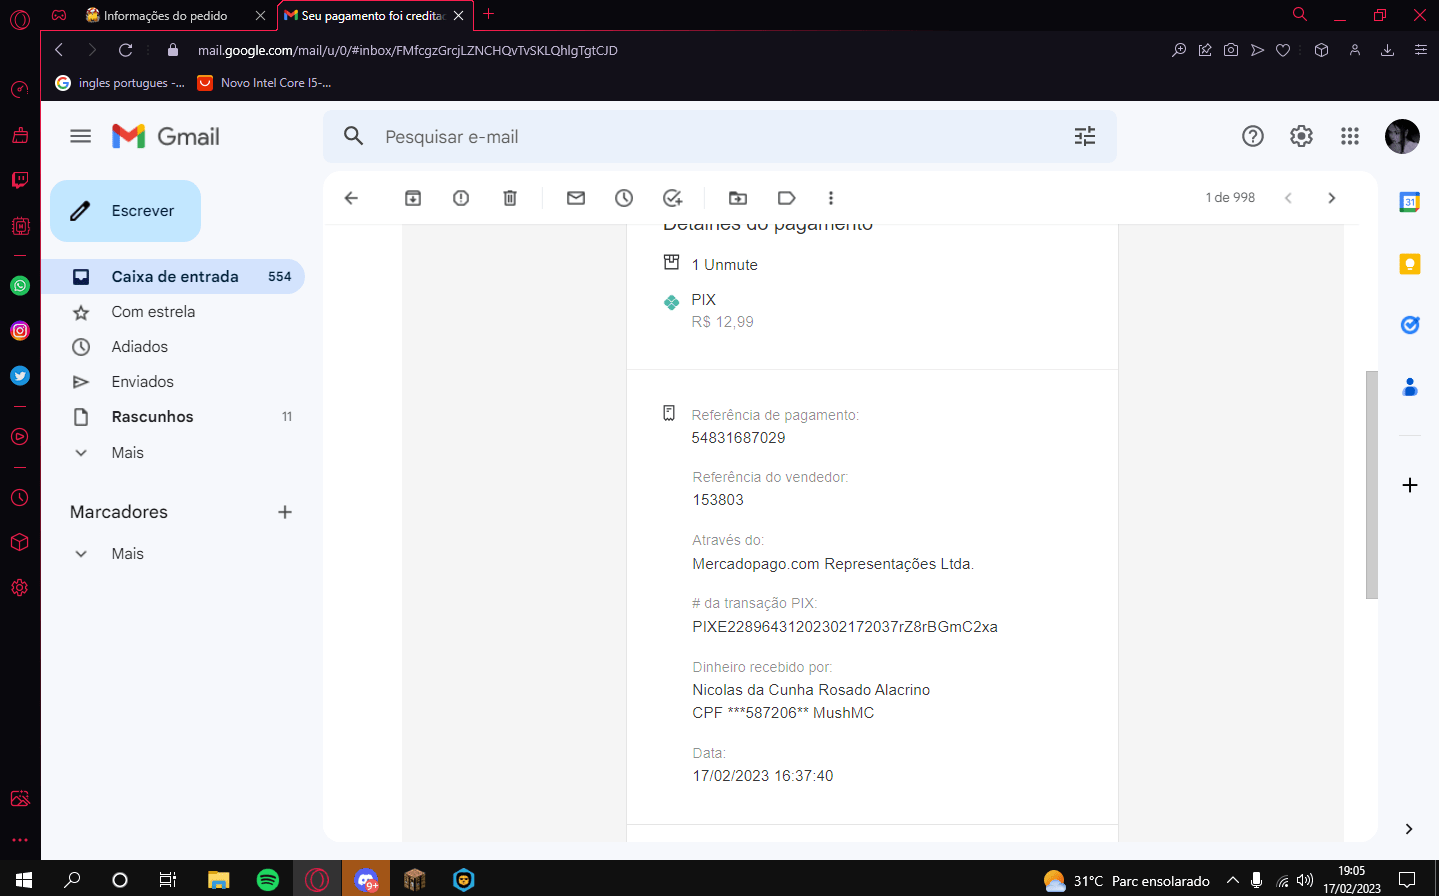Hide side panel chevron at bottom
Viewport: 1439px width, 896px height.
click(1409, 829)
